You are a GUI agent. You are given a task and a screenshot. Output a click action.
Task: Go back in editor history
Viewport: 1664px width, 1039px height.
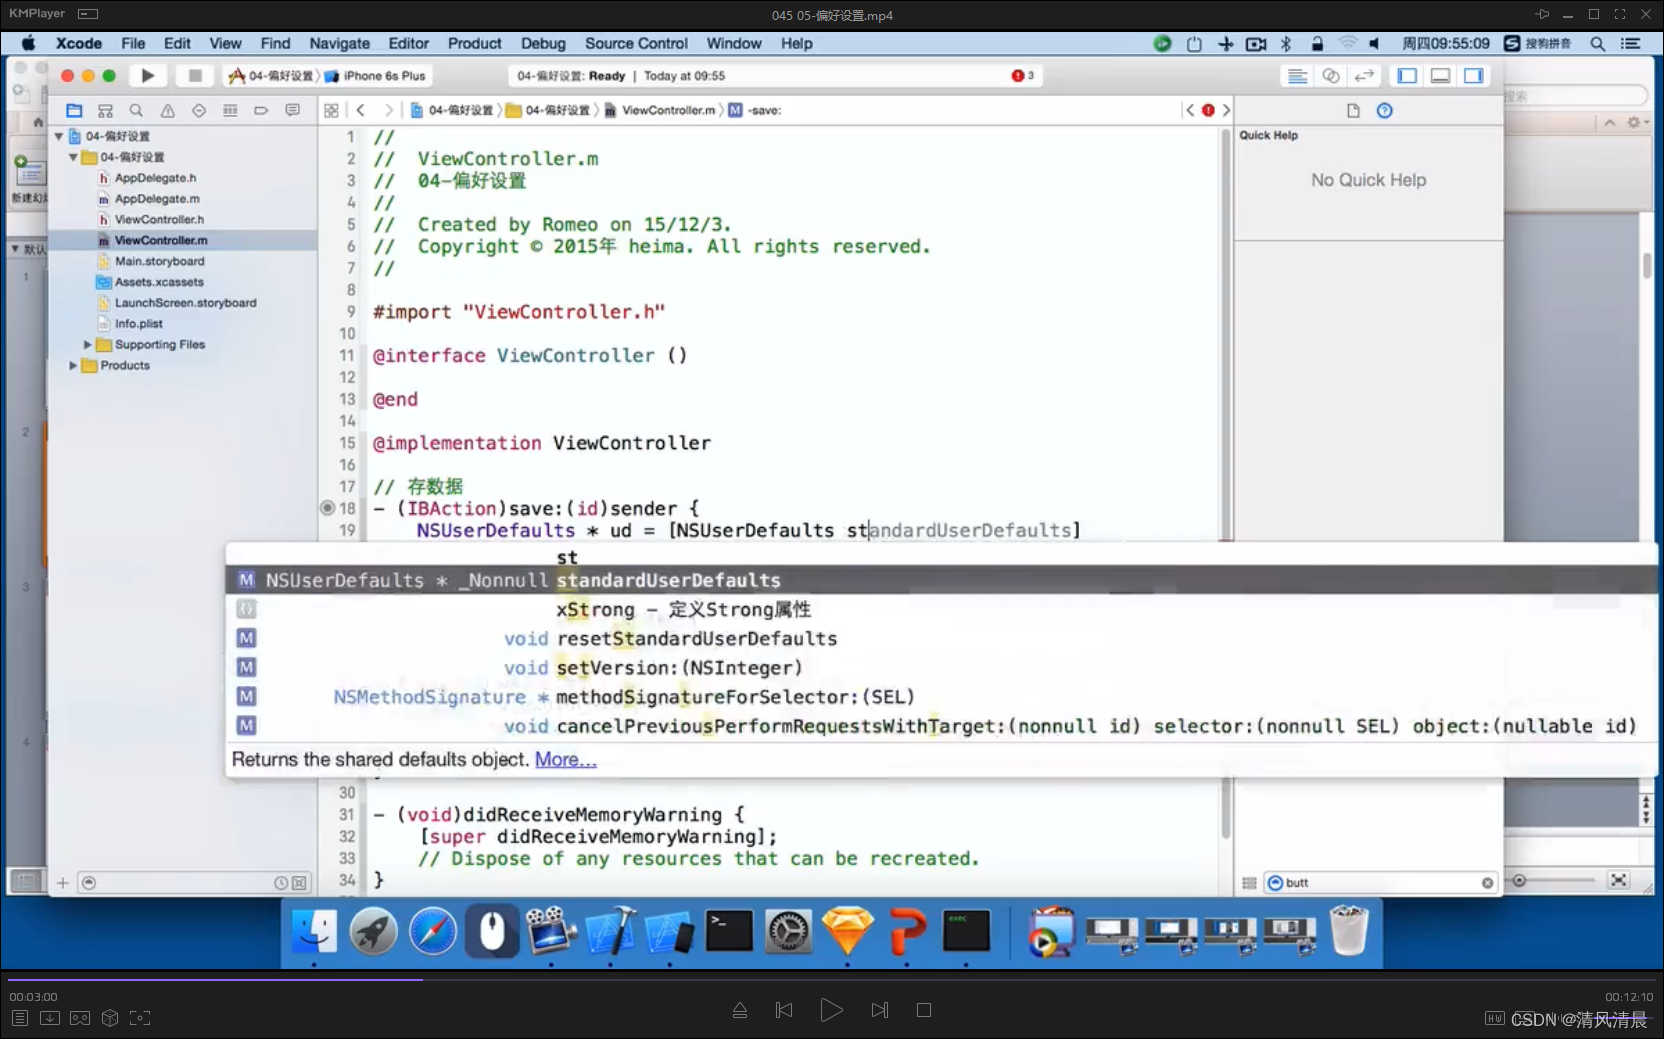click(361, 111)
